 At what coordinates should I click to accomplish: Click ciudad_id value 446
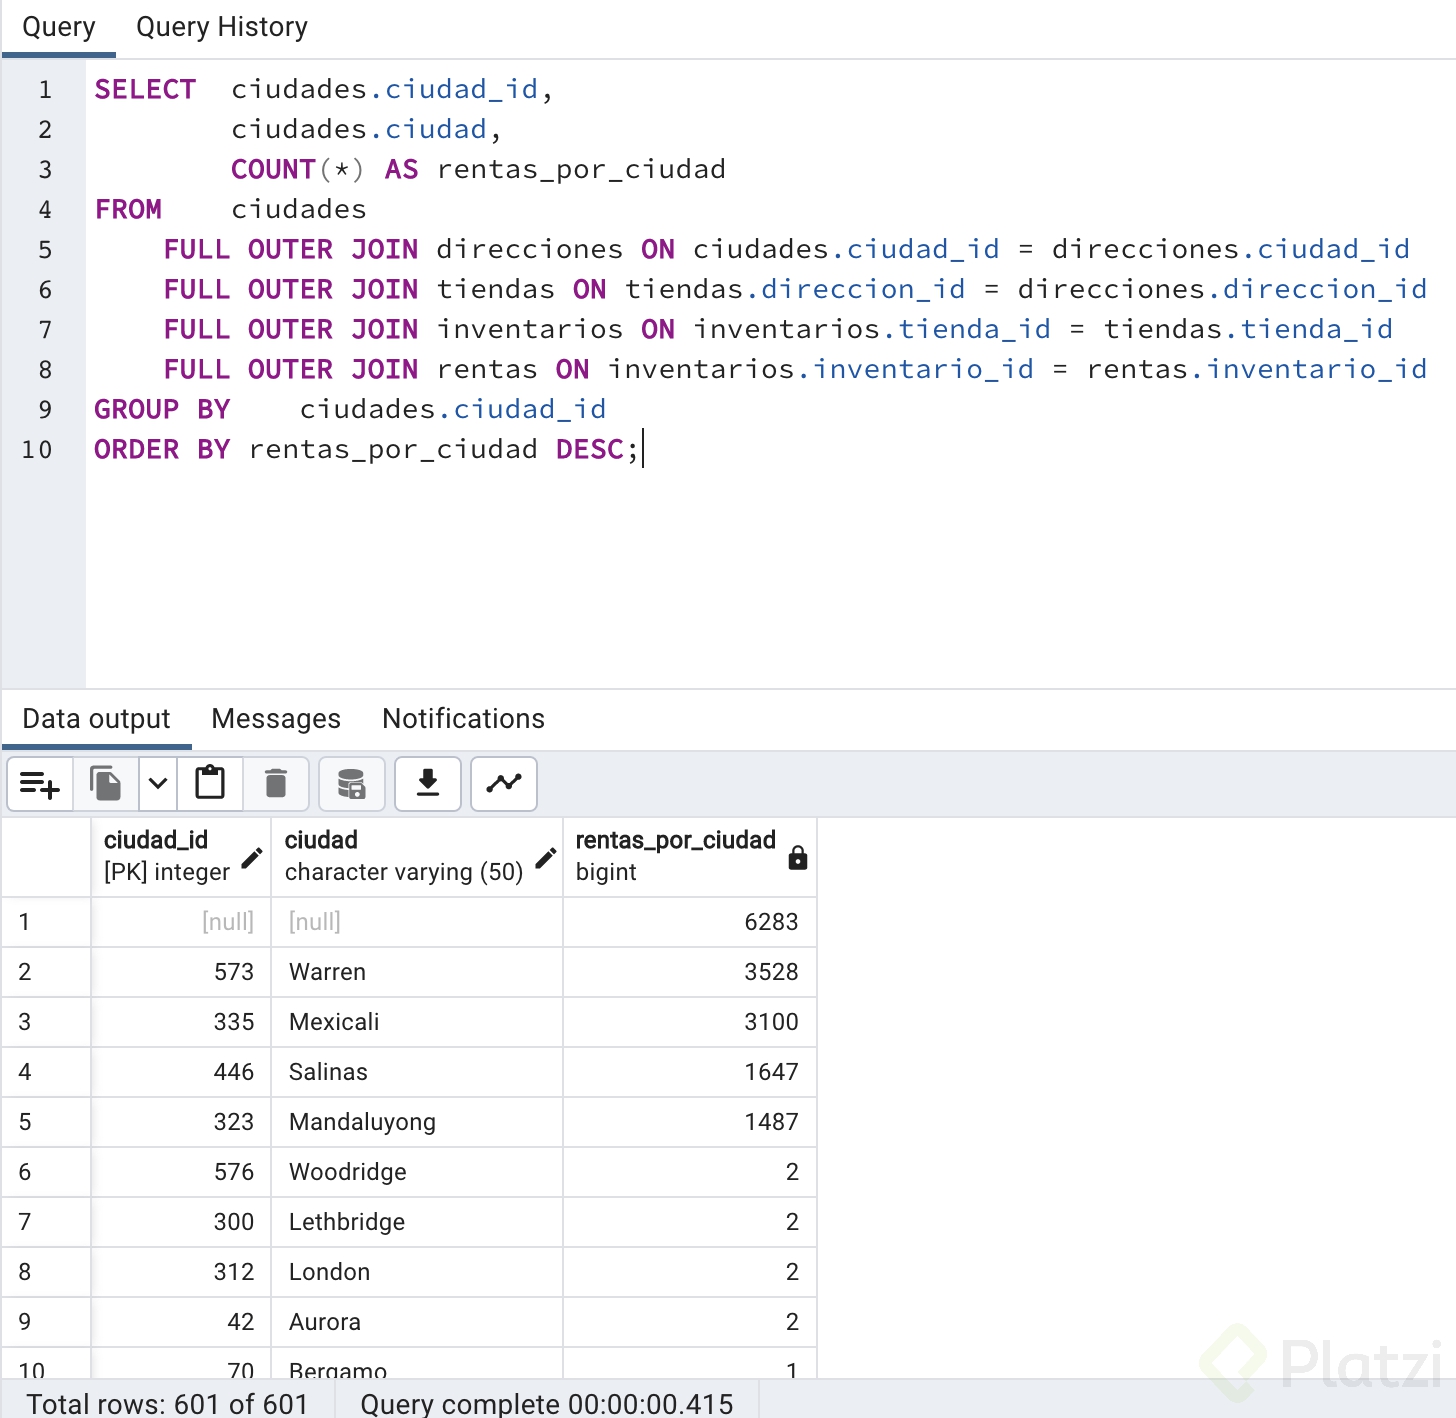(181, 1072)
